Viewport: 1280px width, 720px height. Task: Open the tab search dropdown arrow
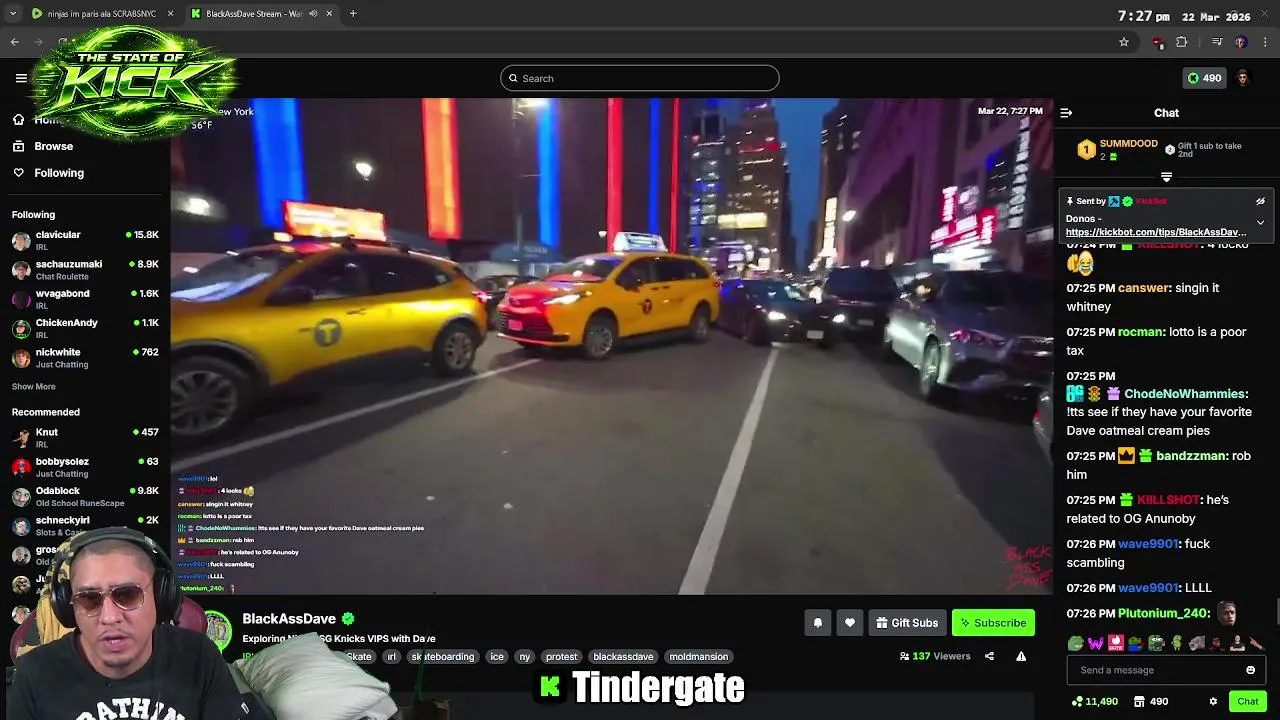pos(13,14)
